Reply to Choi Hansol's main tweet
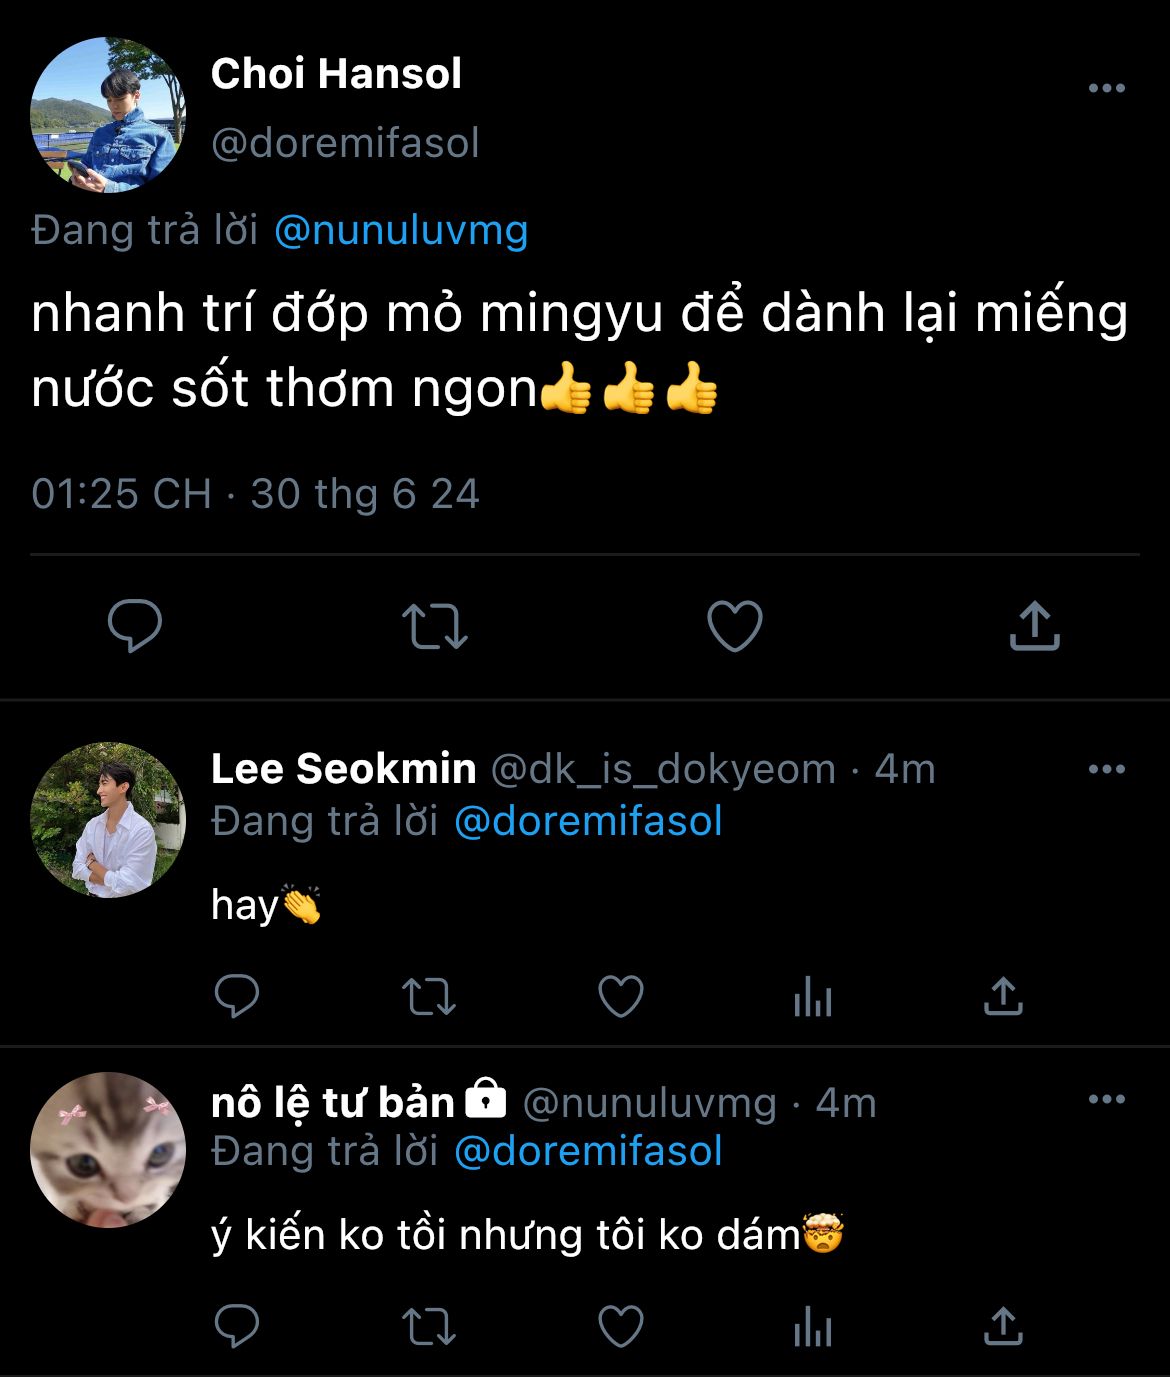This screenshot has width=1170, height=1377. click(135, 626)
